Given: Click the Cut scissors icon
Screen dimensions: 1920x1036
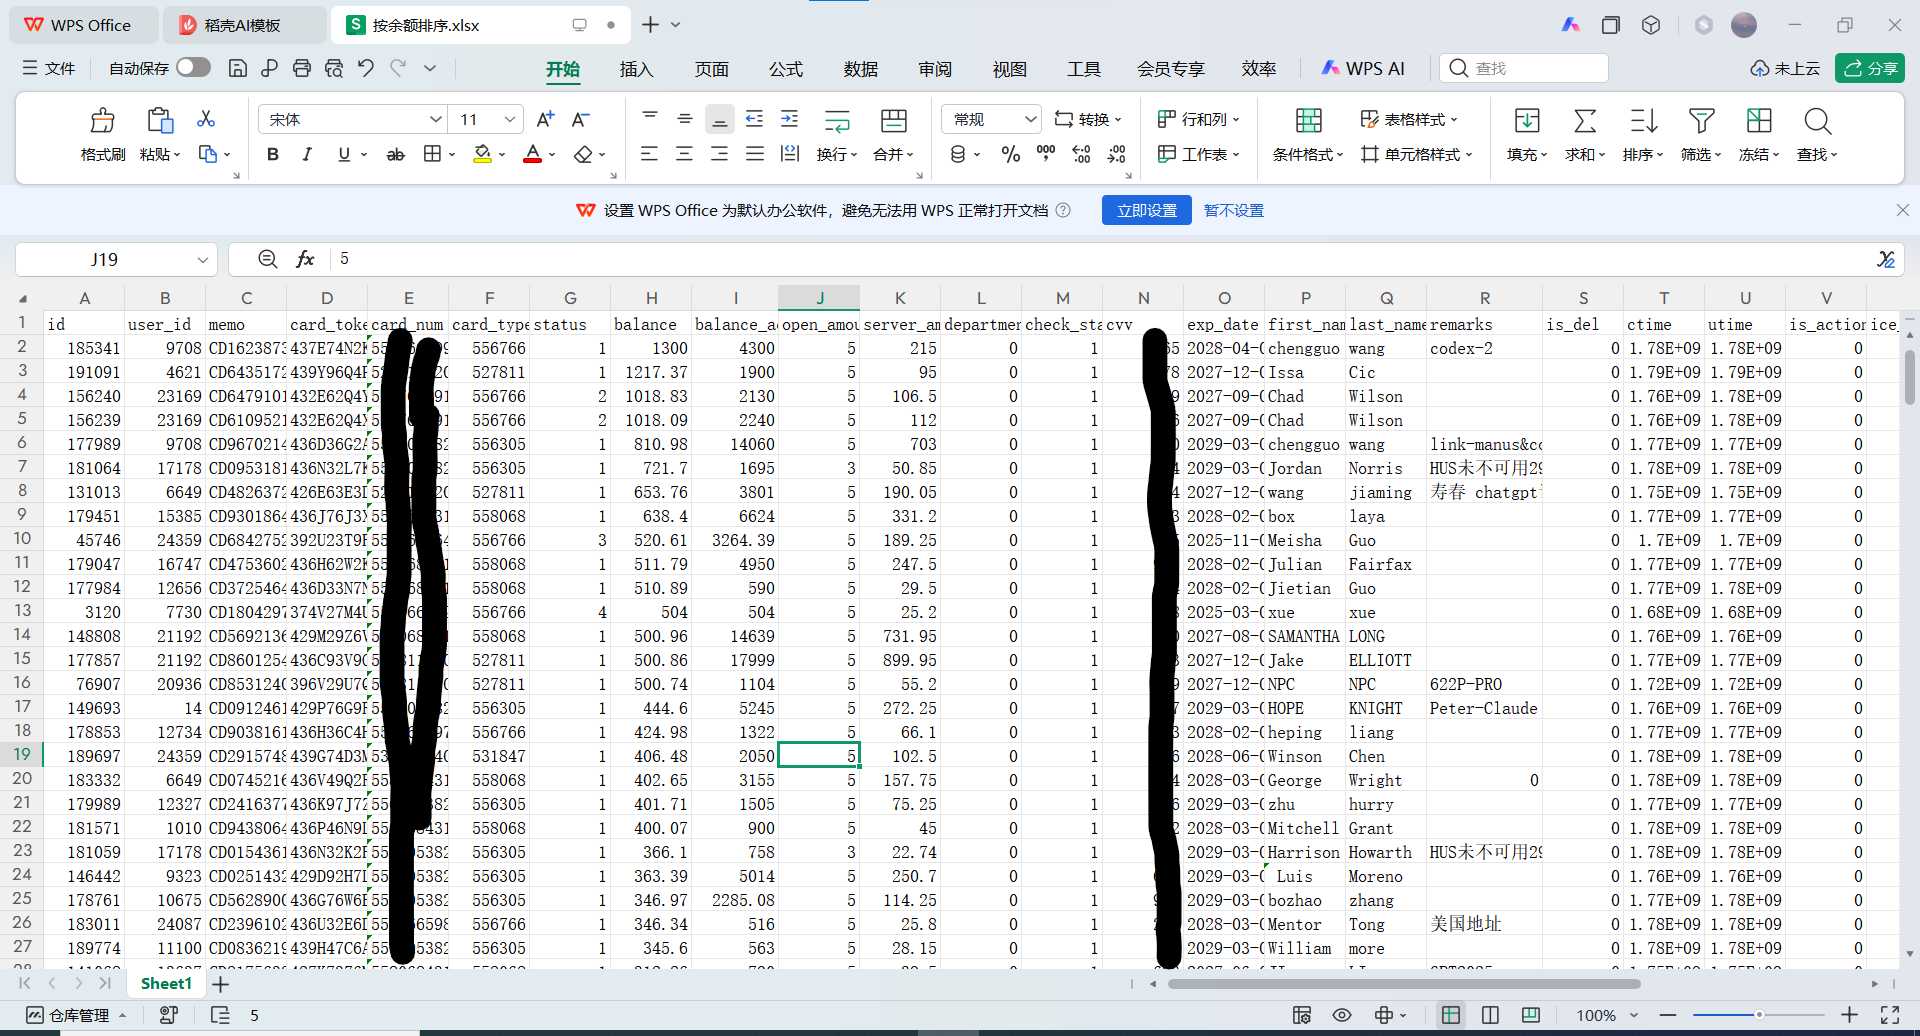Looking at the screenshot, I should (x=206, y=119).
